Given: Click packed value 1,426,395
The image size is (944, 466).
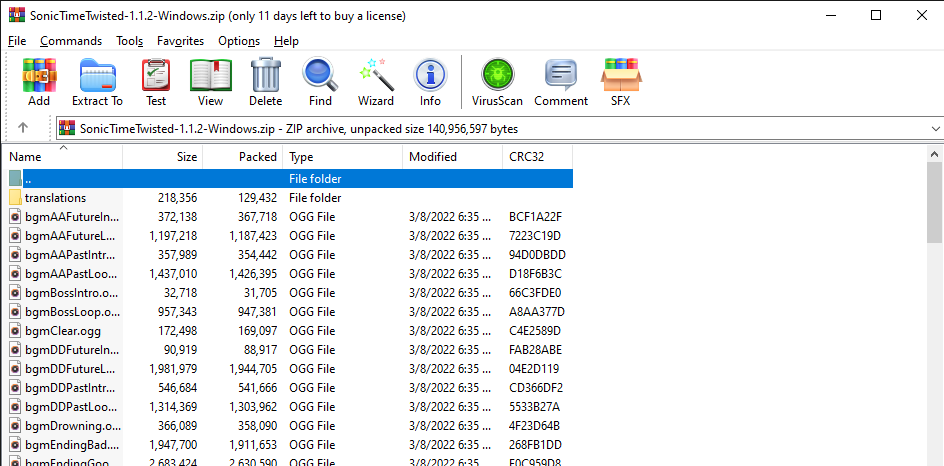Looking at the screenshot, I should click(x=253, y=274).
